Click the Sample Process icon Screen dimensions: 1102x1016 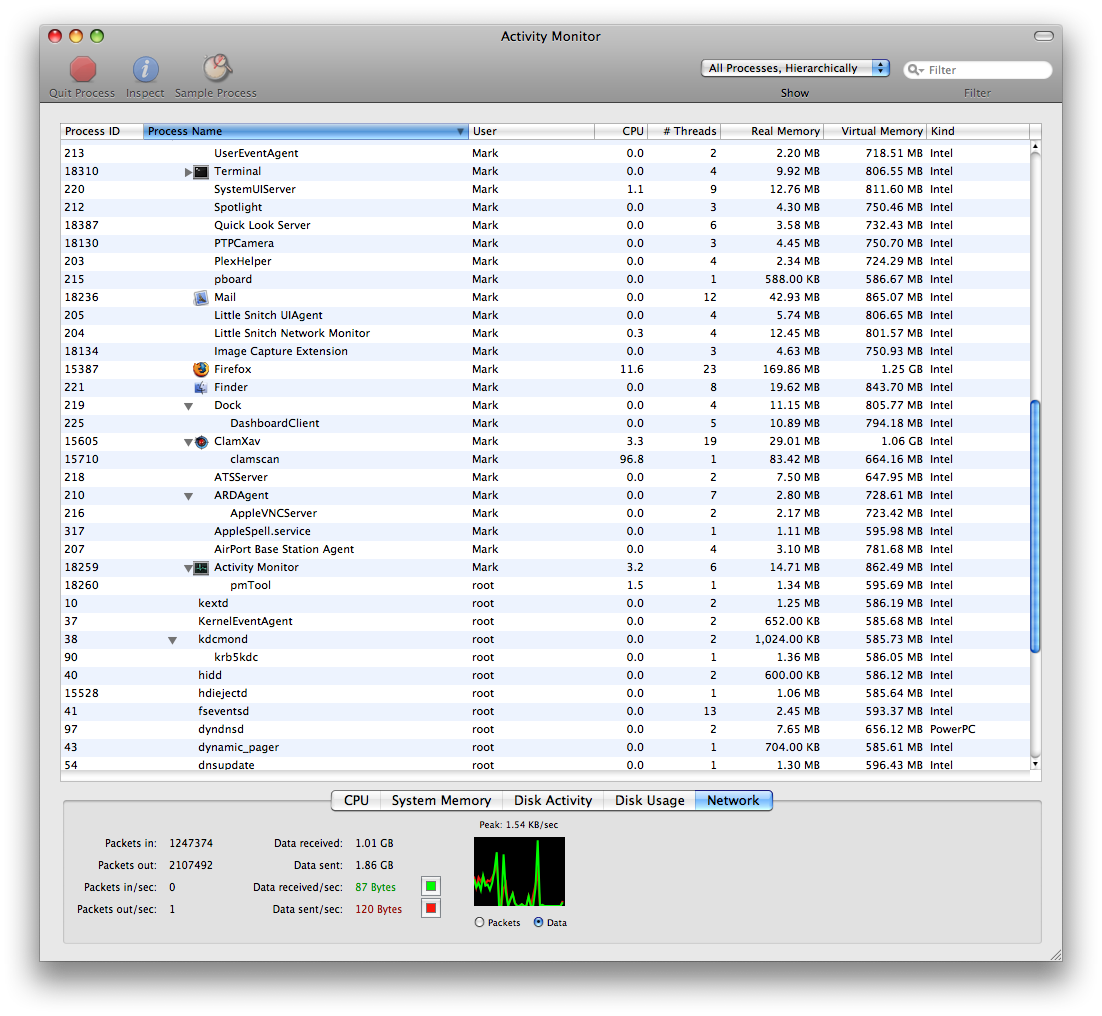(x=217, y=68)
